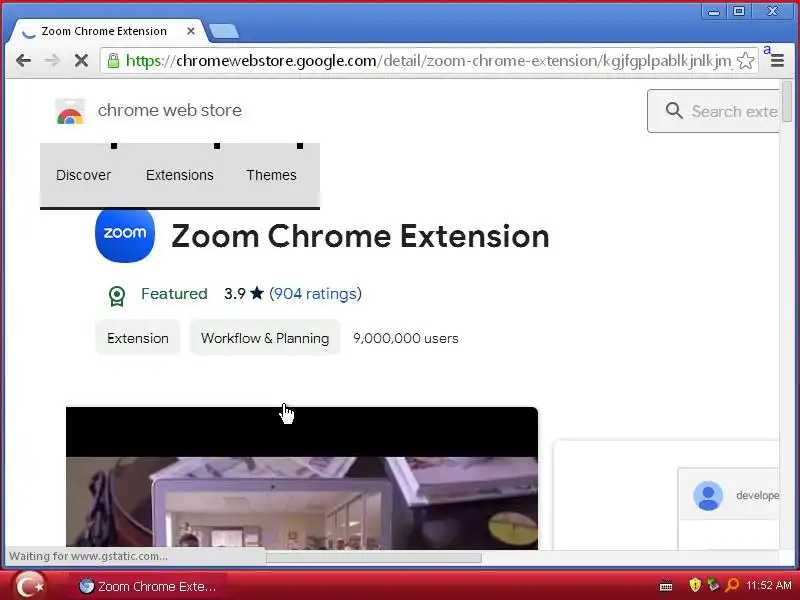Click the green padlock security icon

click(x=113, y=61)
